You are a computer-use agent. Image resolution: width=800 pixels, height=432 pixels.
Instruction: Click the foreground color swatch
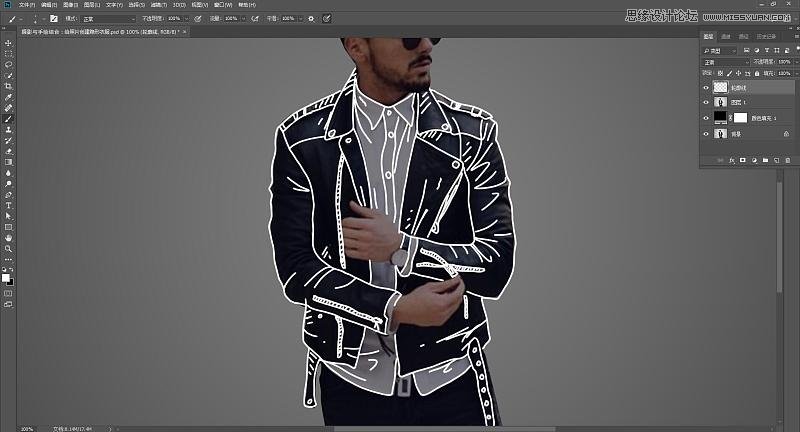click(6, 277)
